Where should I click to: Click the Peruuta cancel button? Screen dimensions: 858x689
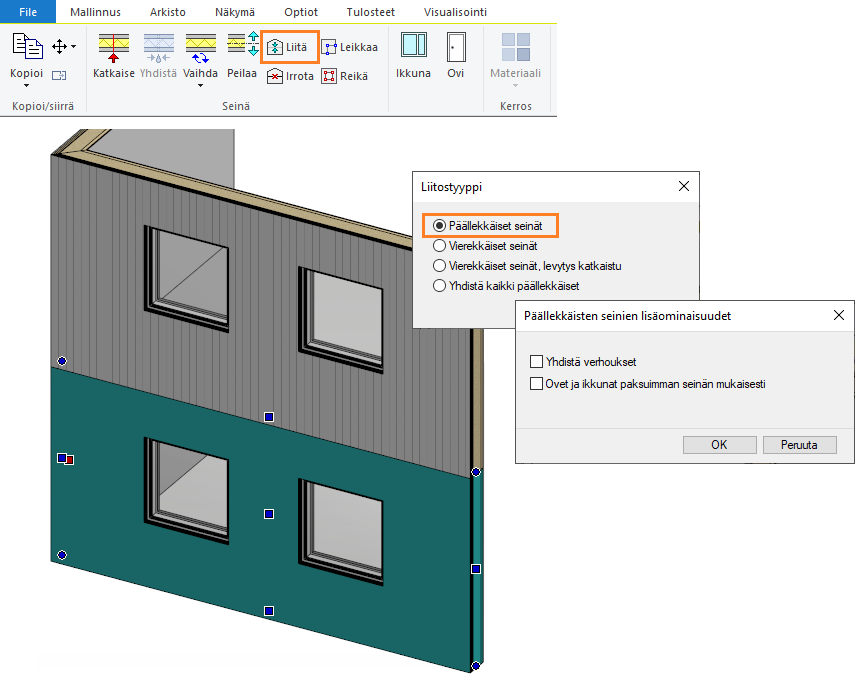point(799,445)
